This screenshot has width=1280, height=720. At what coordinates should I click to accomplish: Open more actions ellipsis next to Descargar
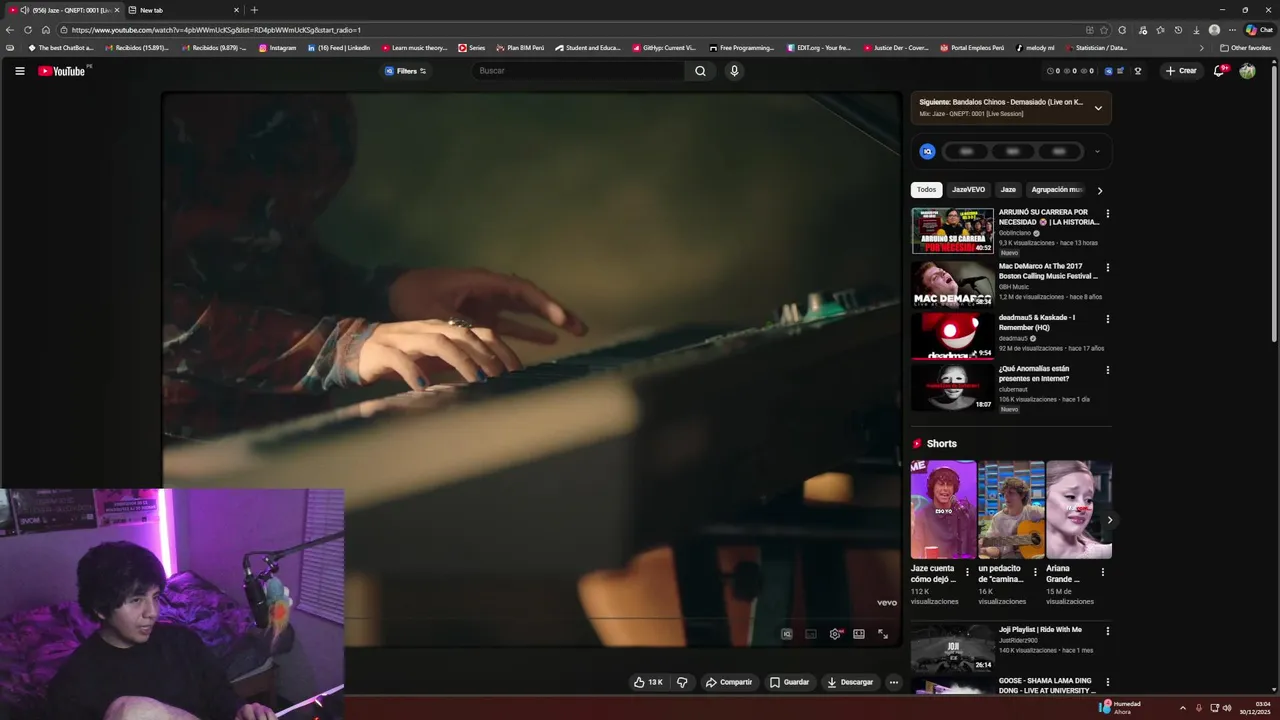point(894,682)
